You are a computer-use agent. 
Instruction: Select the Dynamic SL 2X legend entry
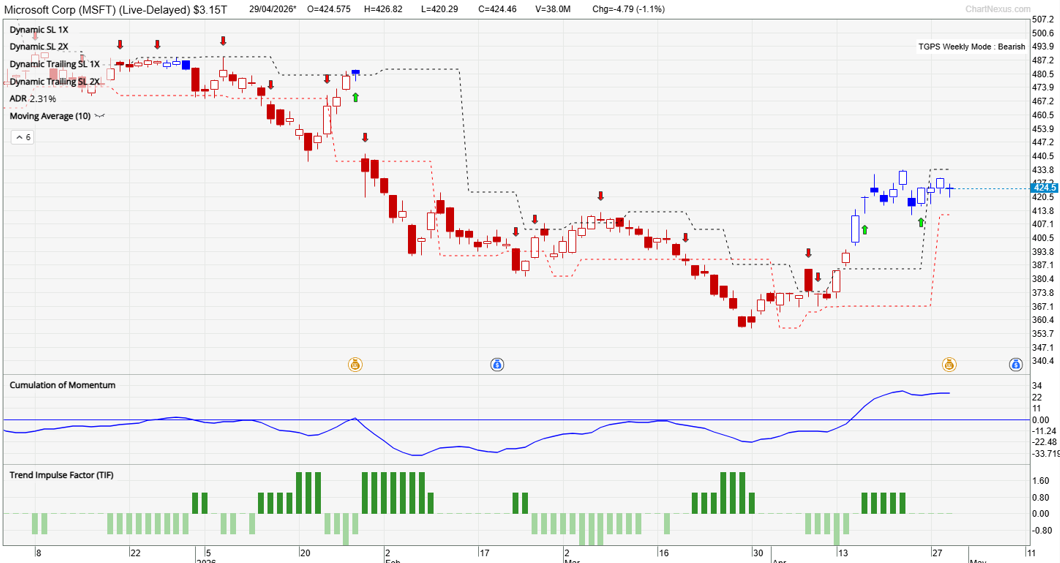click(39, 47)
